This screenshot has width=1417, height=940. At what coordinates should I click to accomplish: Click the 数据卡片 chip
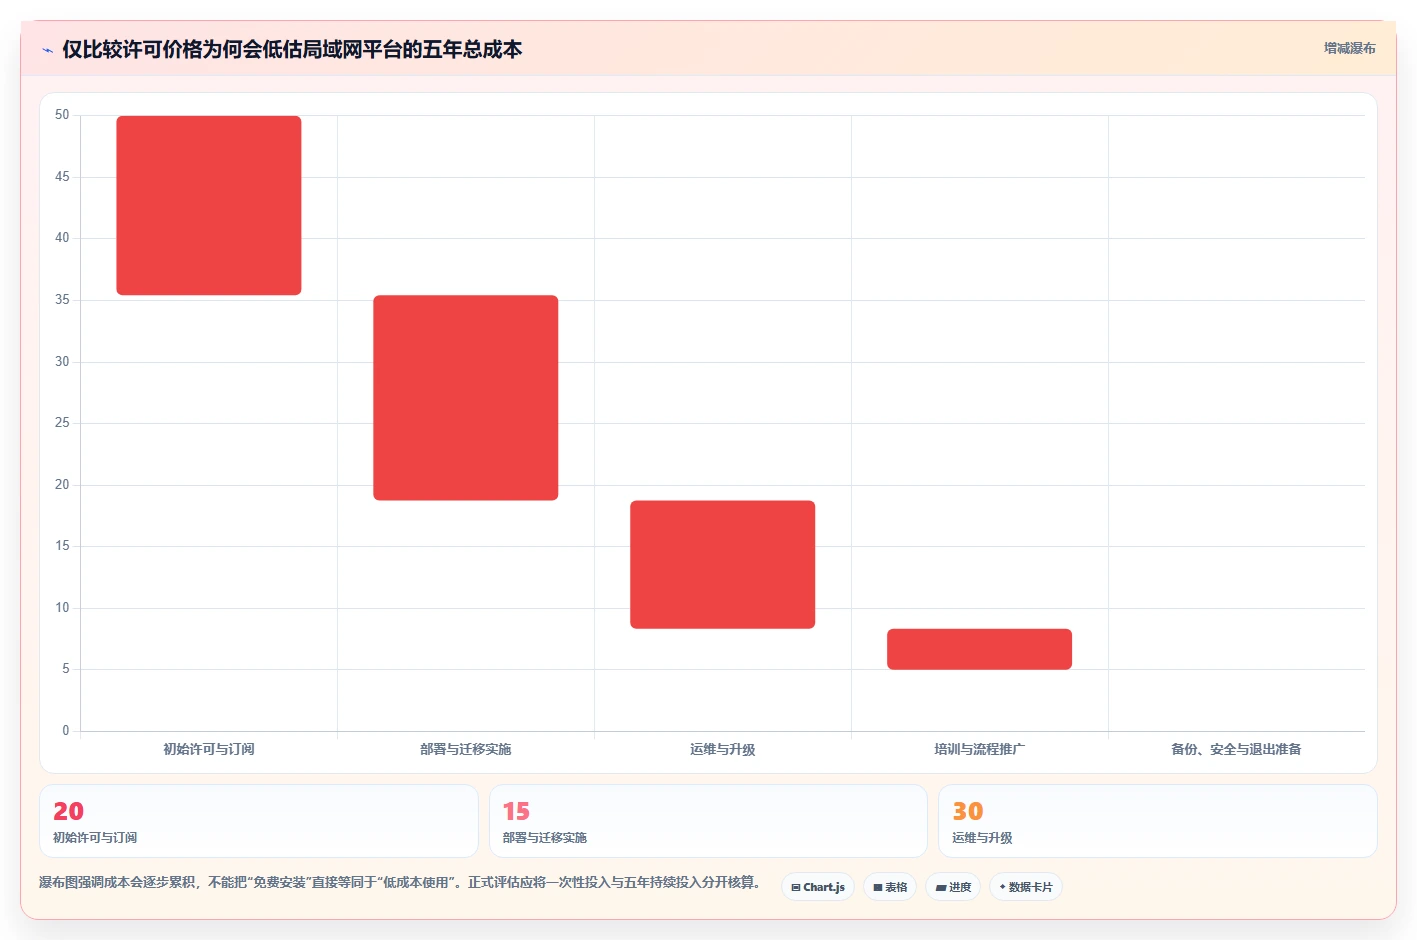(x=1026, y=887)
